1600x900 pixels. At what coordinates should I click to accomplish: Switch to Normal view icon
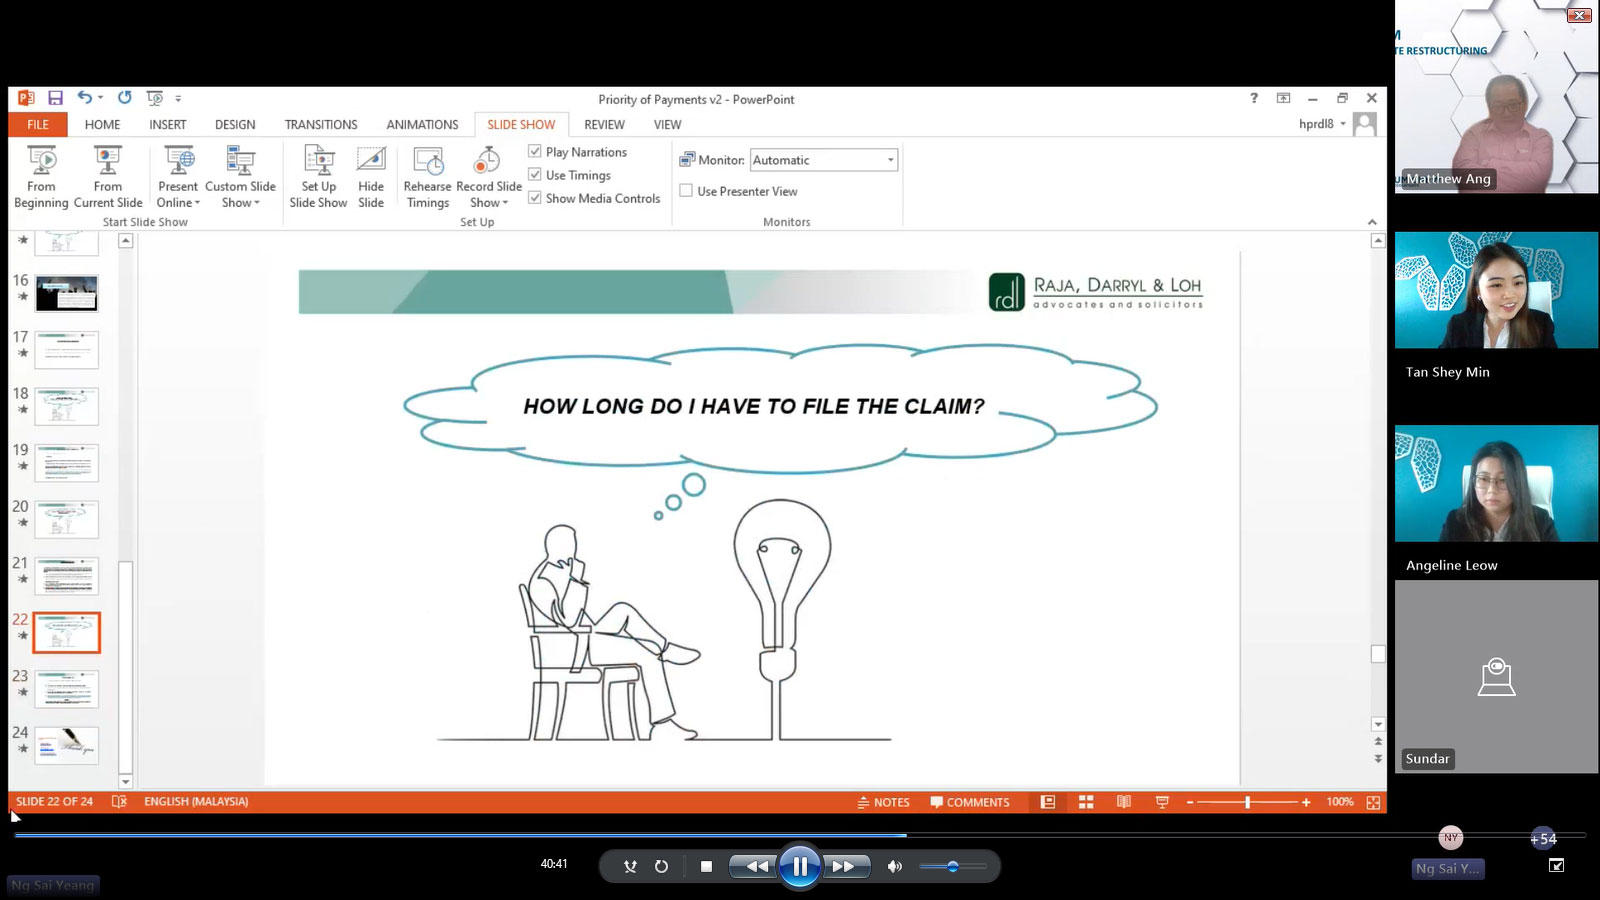coord(1048,802)
